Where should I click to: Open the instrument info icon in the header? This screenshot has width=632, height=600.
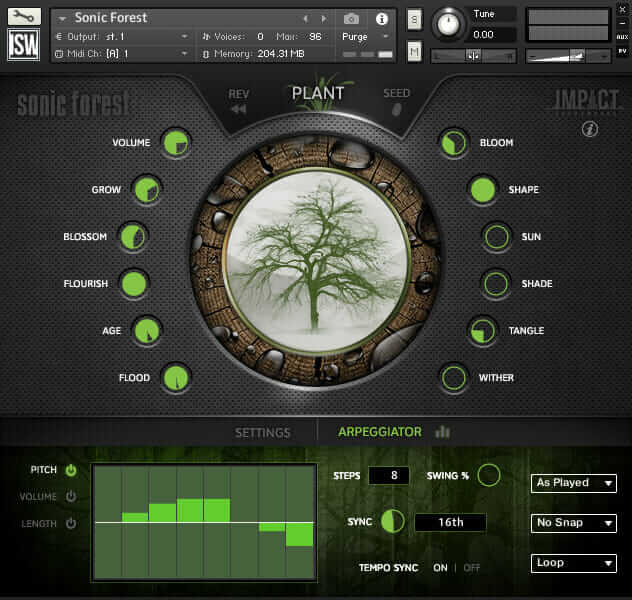click(381, 19)
